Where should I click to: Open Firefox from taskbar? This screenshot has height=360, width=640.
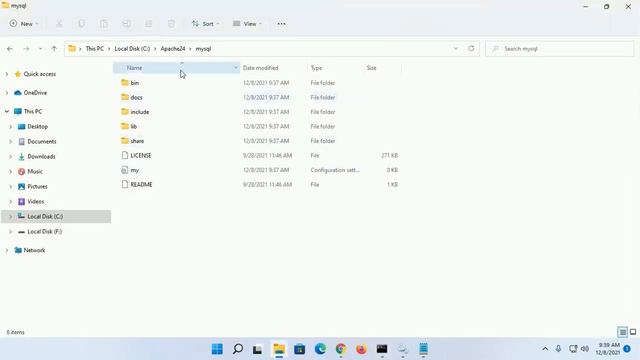point(361,349)
